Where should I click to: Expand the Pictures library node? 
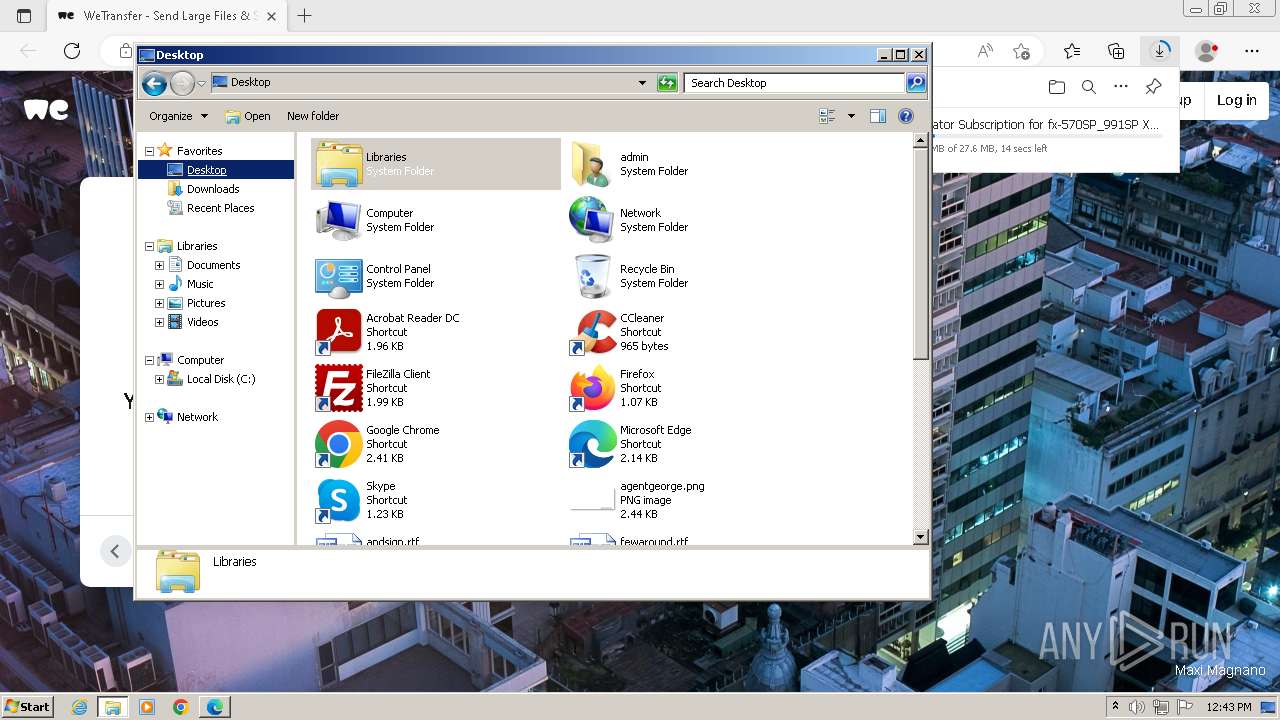click(x=159, y=303)
